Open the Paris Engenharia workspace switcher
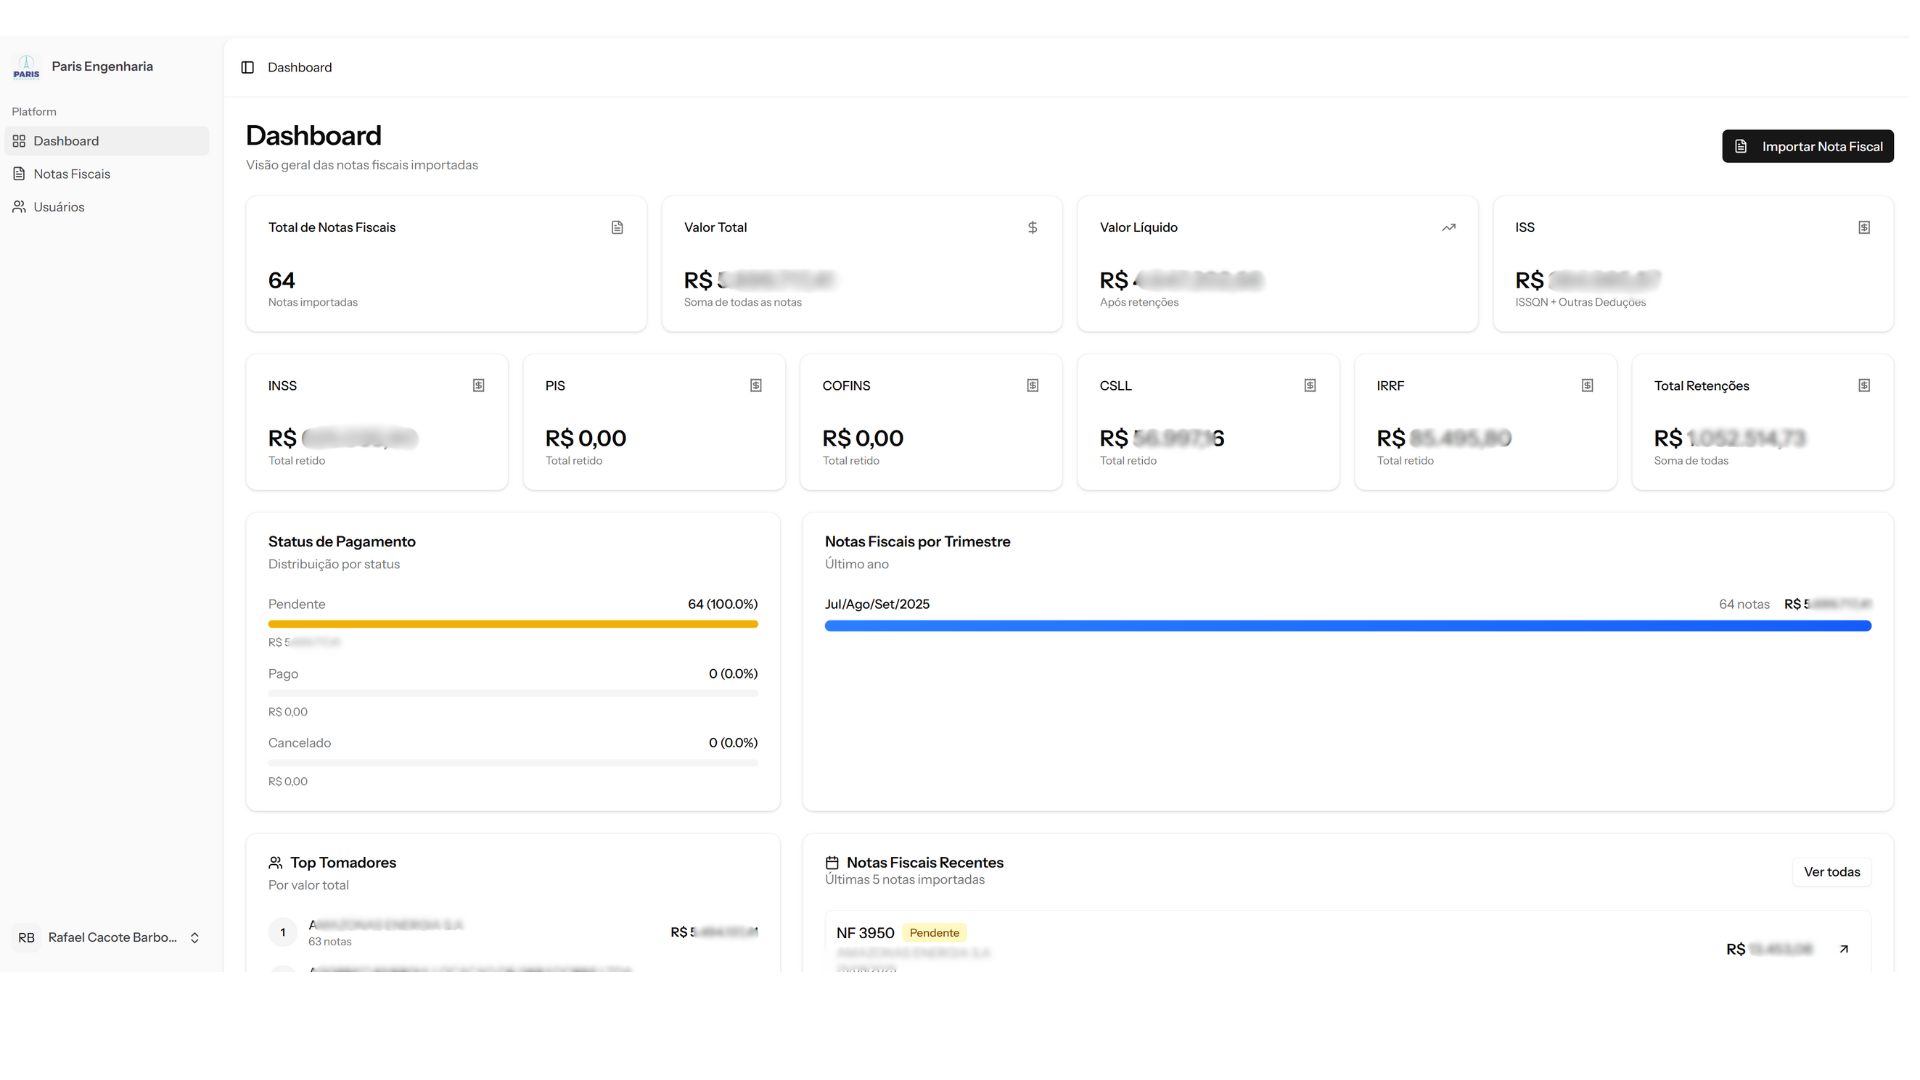Screen dimensions: 1920x1080 point(102,67)
